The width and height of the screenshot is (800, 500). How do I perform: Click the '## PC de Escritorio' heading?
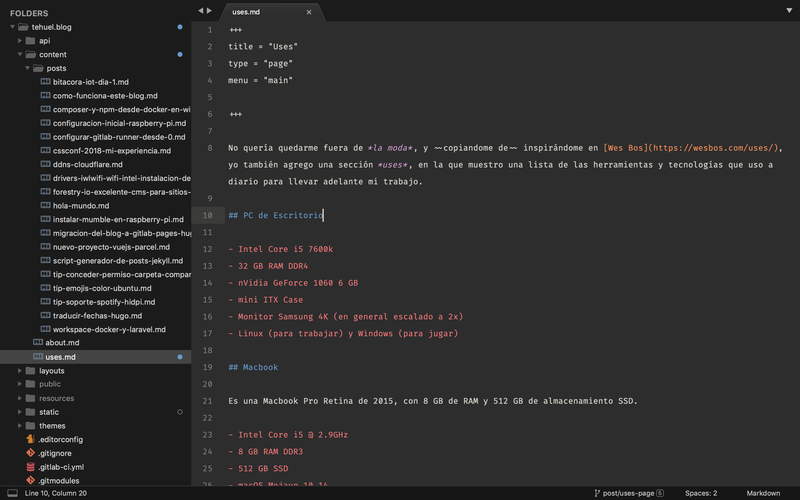[x=276, y=215]
